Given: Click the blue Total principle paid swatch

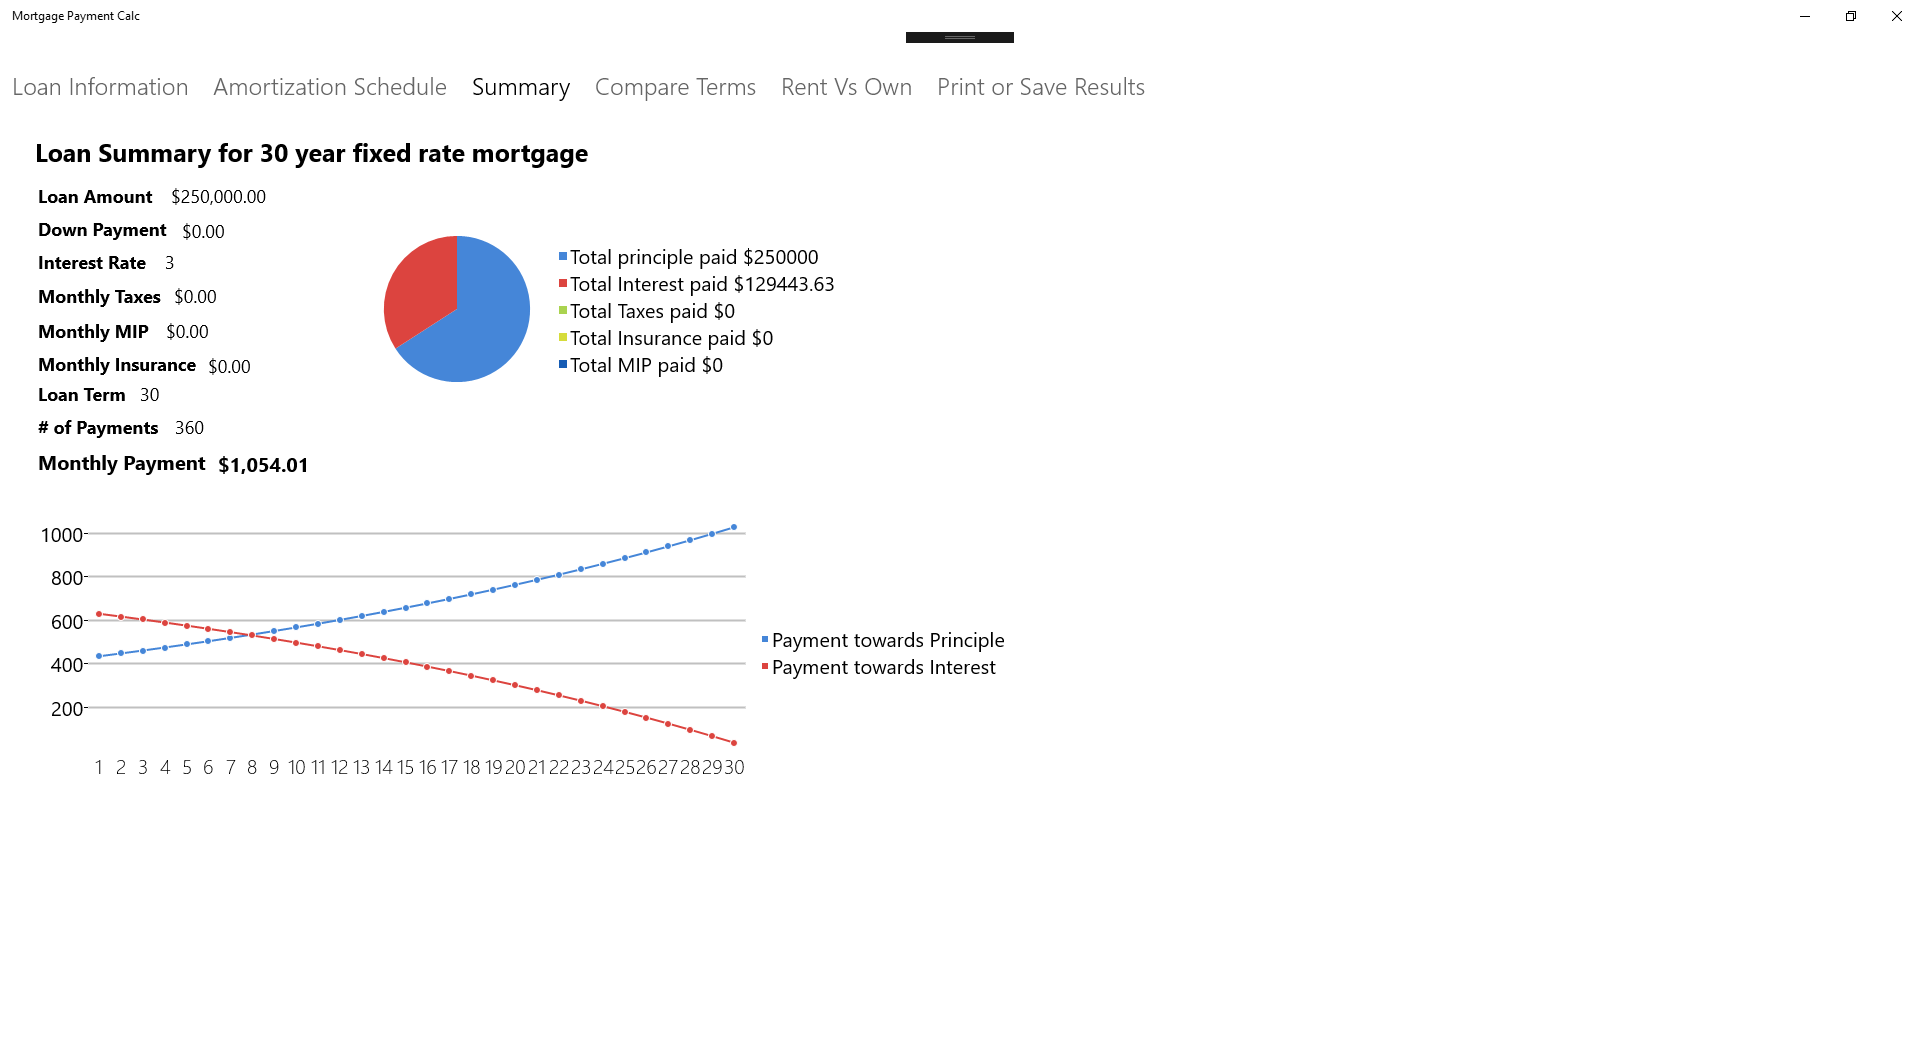Looking at the screenshot, I should (563, 257).
